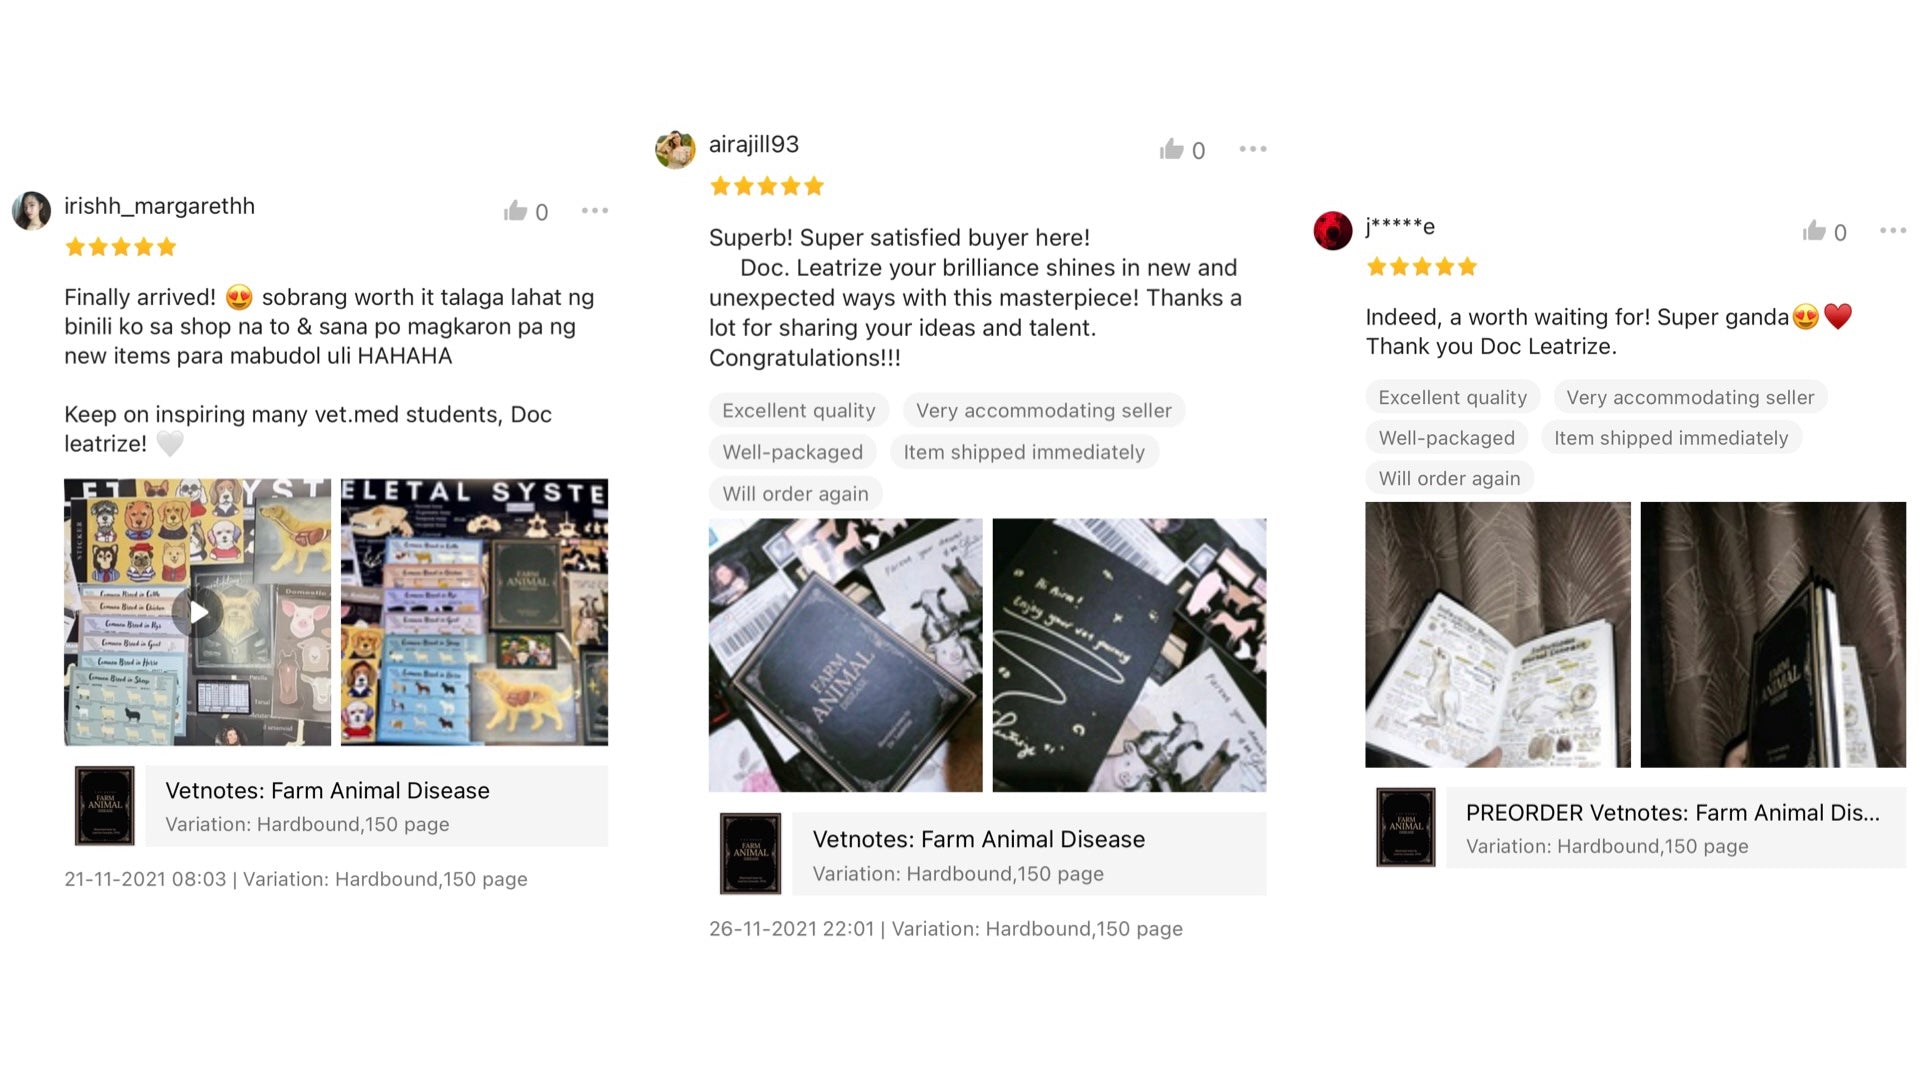
Task: Open three-dot menu on airajill93's review
Action: tap(1253, 149)
